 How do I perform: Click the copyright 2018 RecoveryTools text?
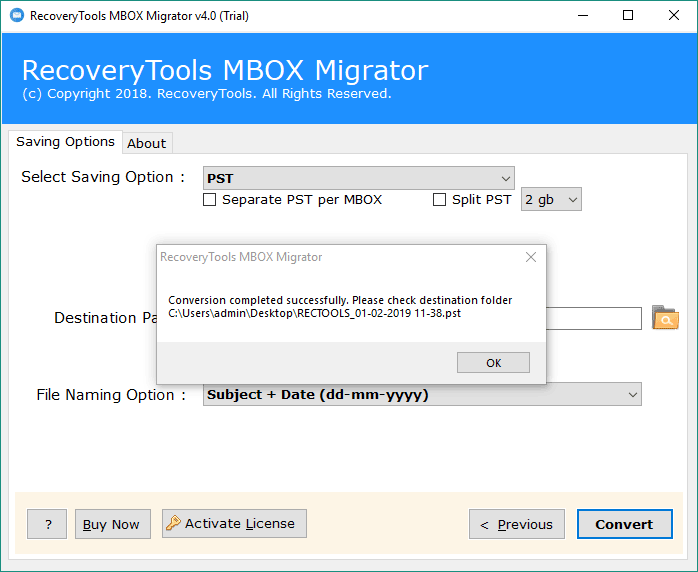tap(207, 94)
